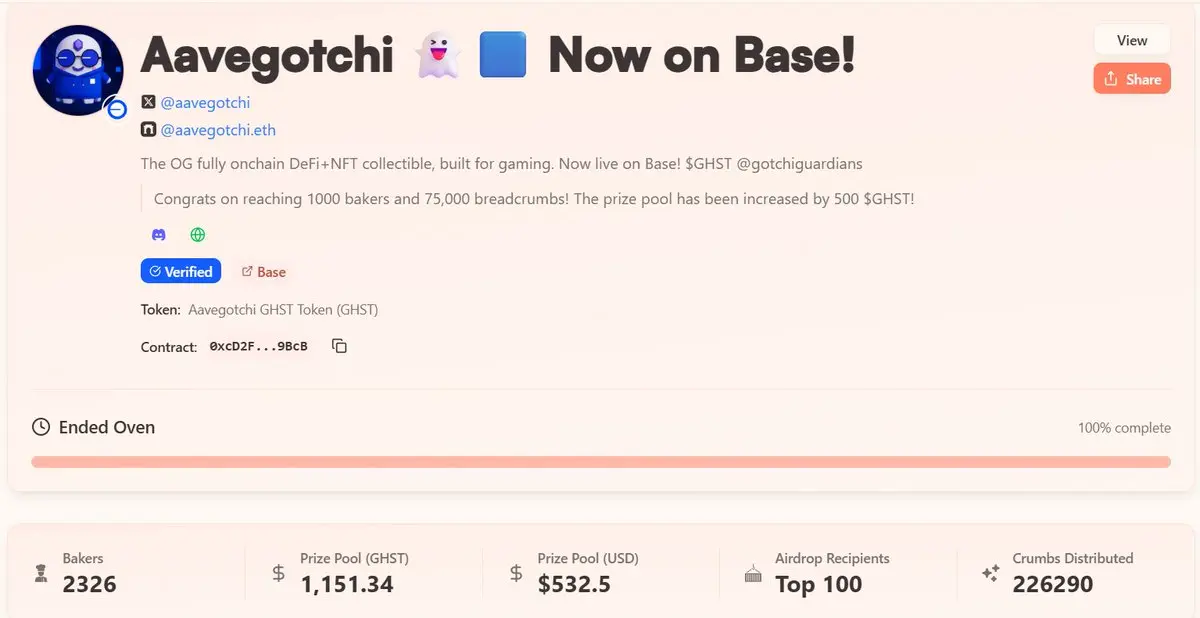Share this Aavegotchi campaign
Viewport: 1200px width, 618px height.
click(x=1132, y=79)
